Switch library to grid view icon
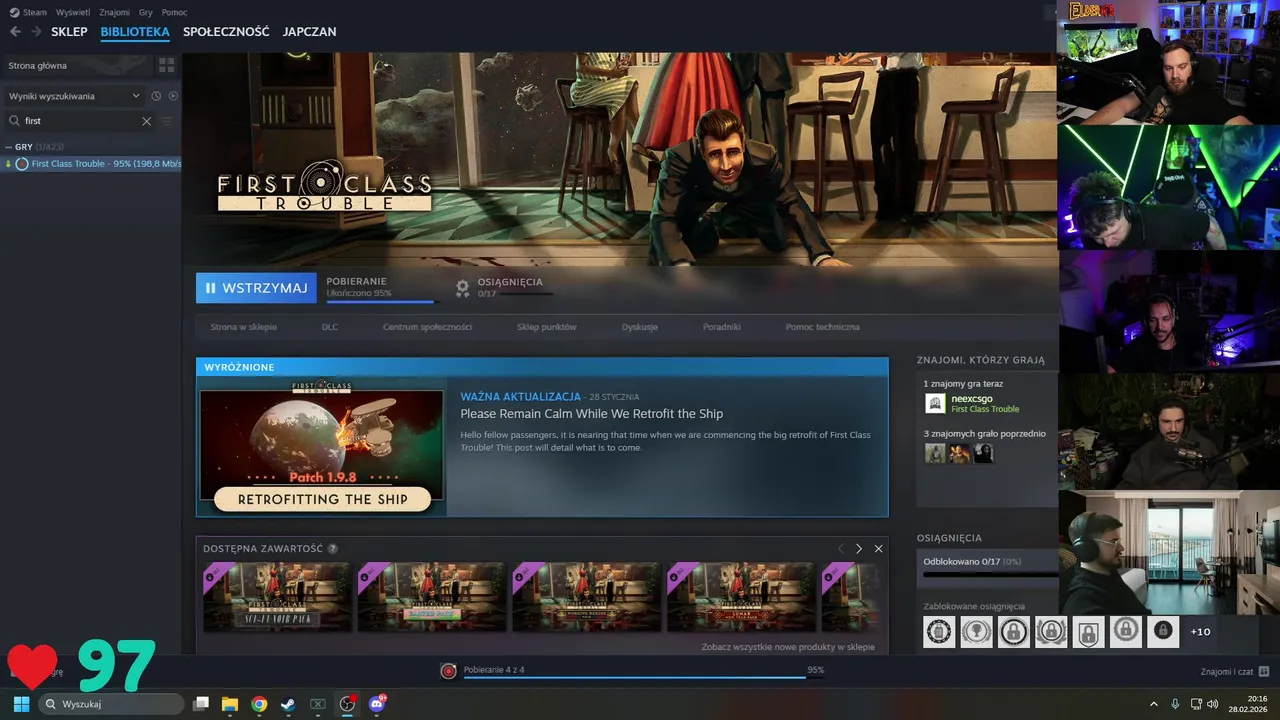The image size is (1280, 720). (166, 65)
